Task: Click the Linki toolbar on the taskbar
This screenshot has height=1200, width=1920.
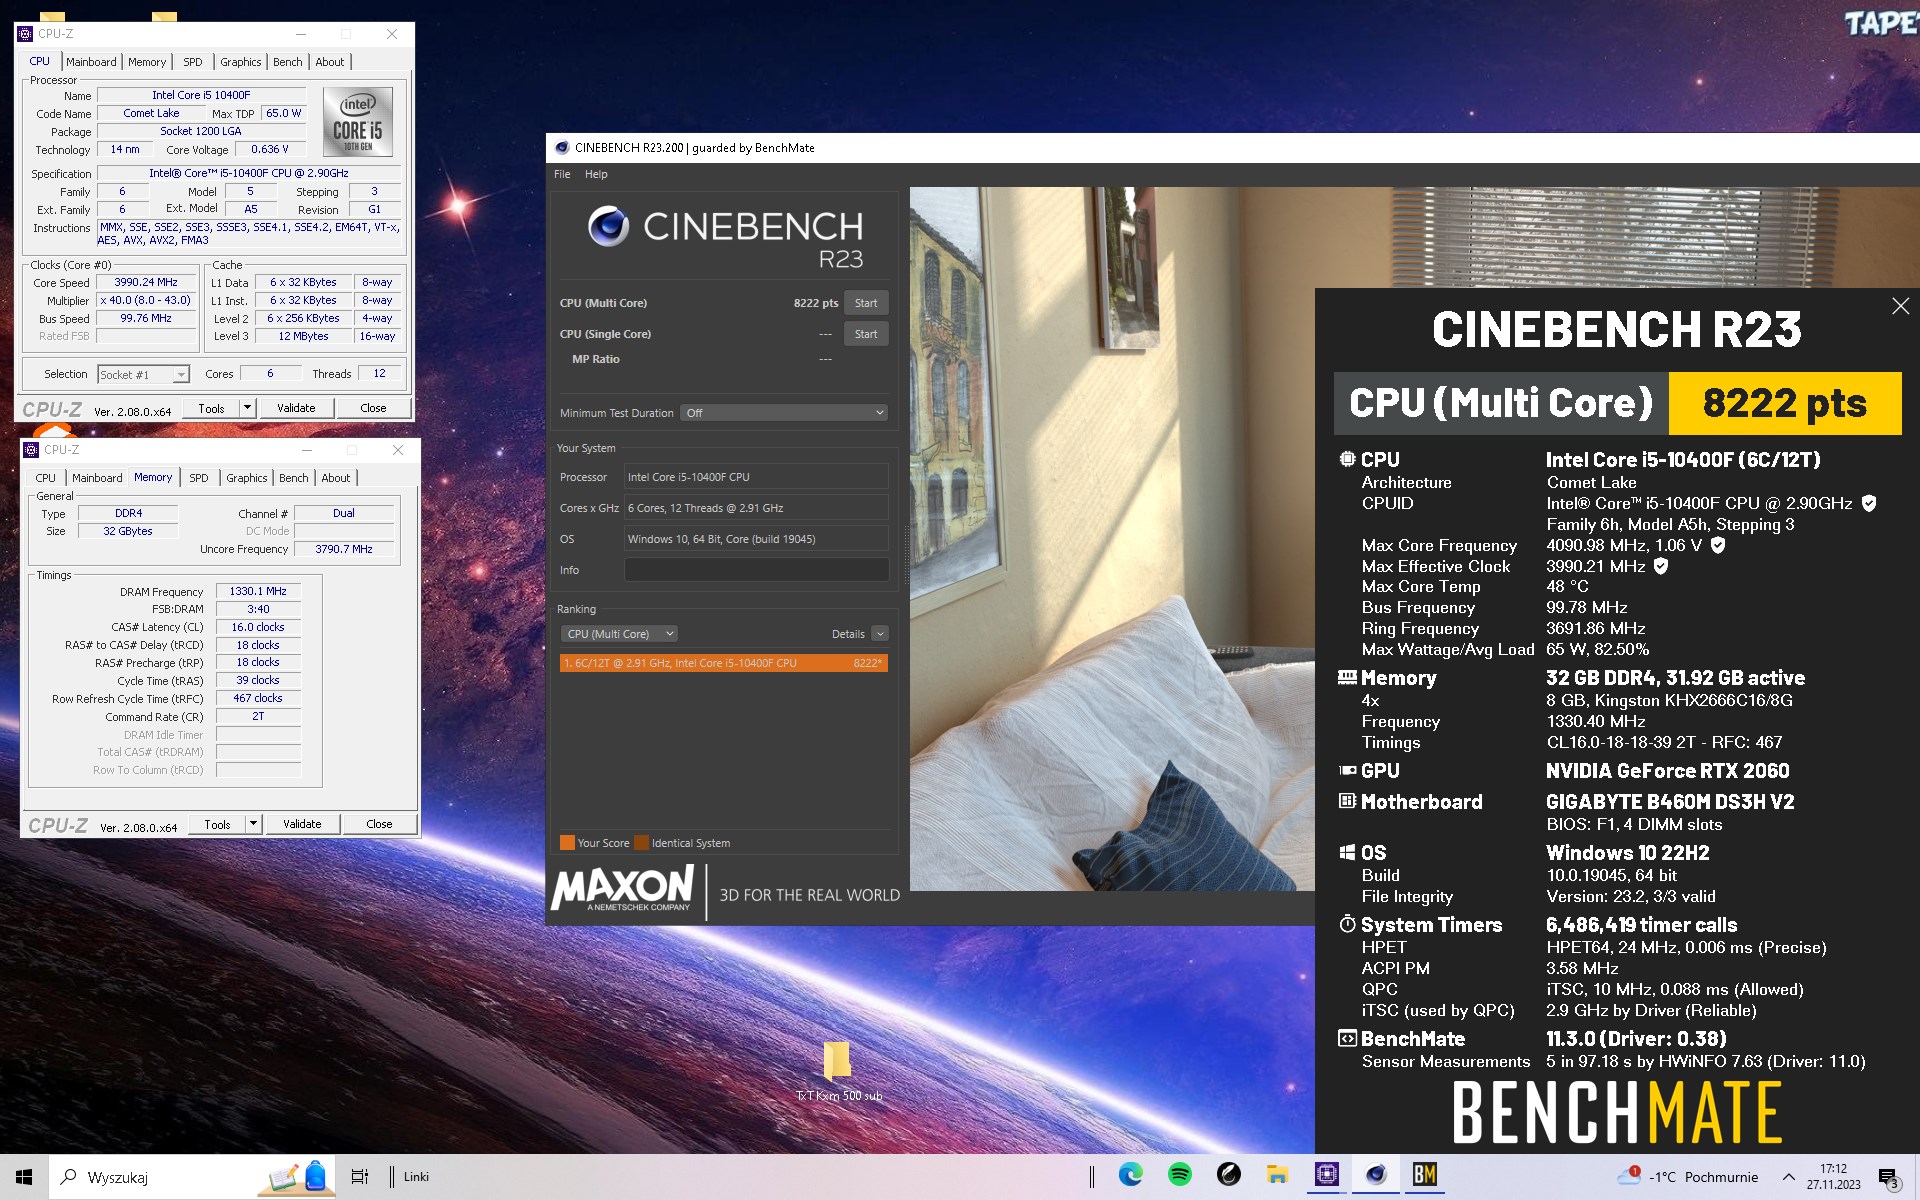Action: pos(416,1177)
